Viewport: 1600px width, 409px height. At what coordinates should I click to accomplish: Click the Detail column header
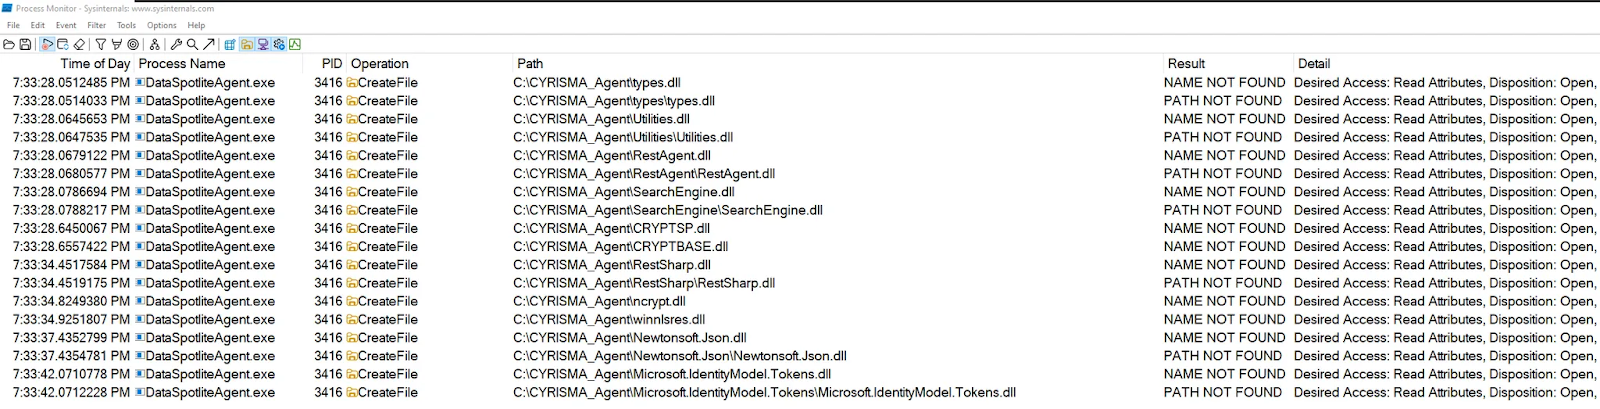tap(1313, 63)
